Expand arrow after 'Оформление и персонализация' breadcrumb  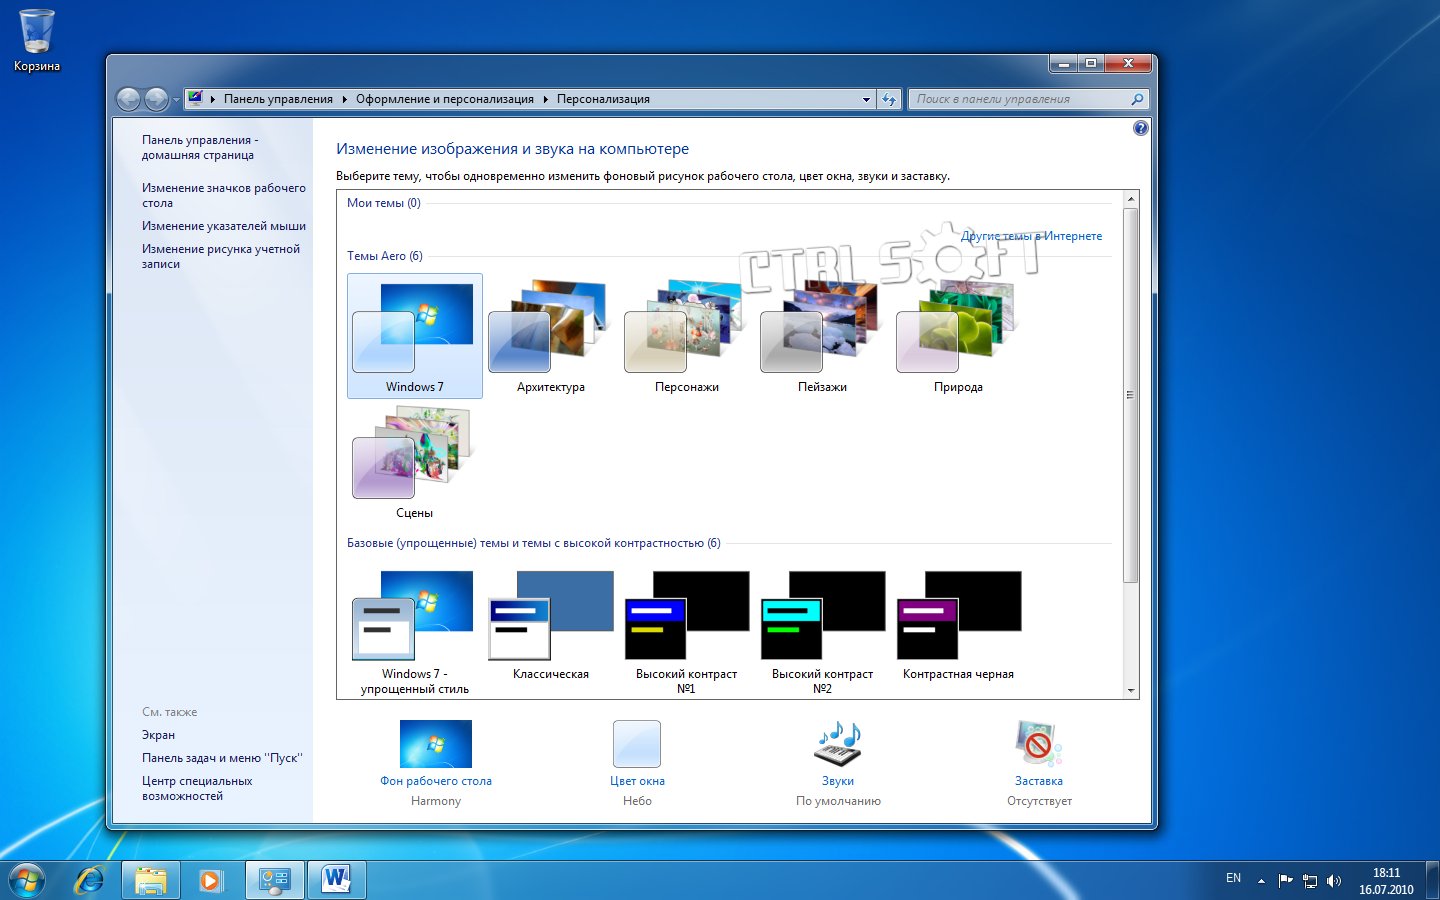tap(546, 99)
